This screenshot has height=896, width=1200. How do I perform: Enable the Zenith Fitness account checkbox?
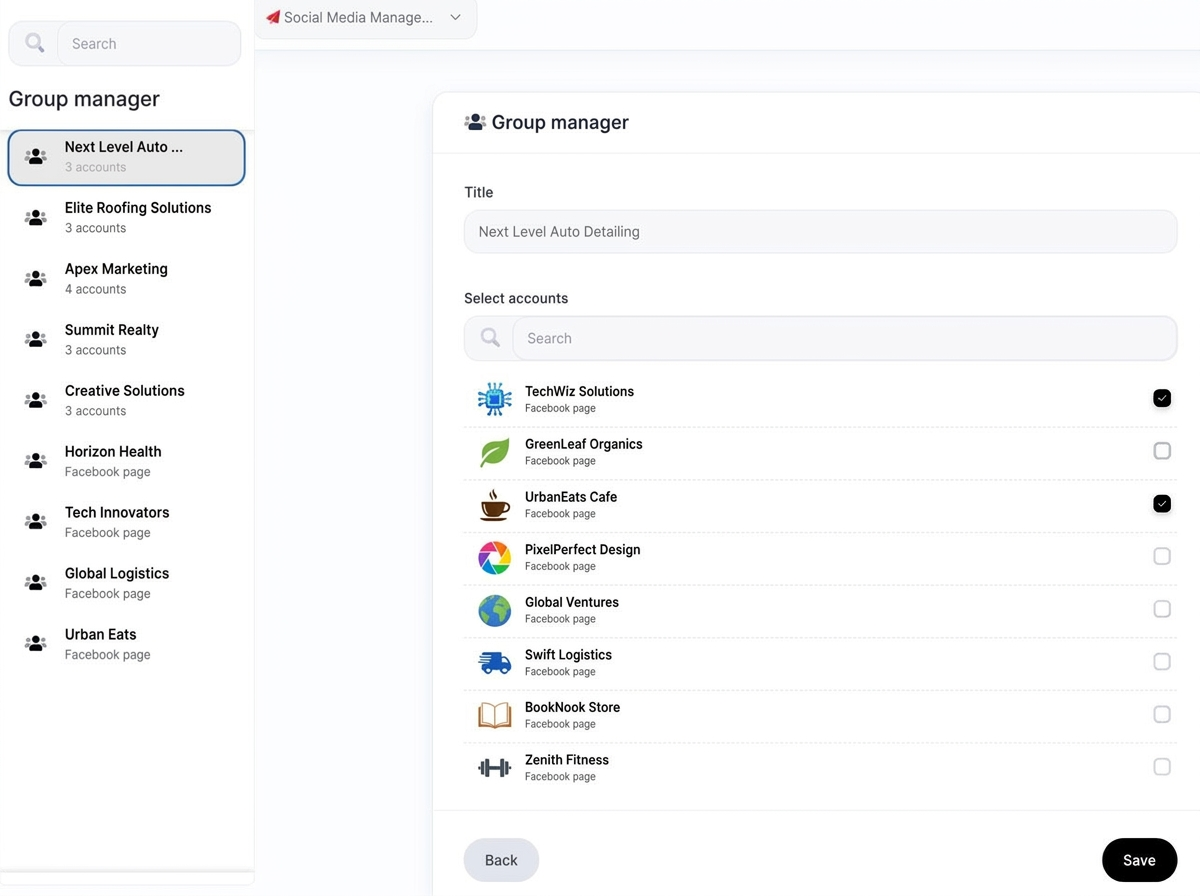pyautogui.click(x=1162, y=767)
